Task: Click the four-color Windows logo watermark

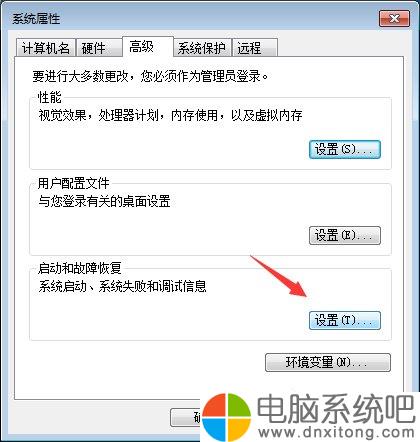Action: coord(227,417)
